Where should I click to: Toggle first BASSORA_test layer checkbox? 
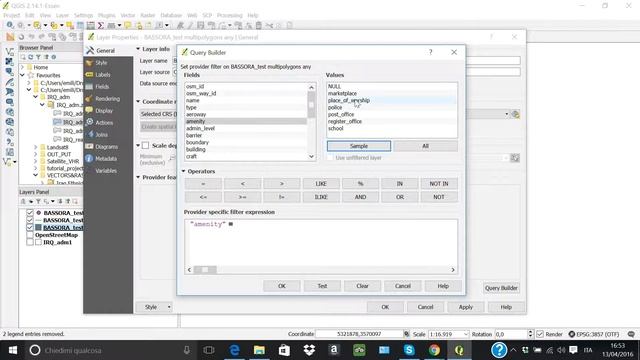(x=30, y=213)
